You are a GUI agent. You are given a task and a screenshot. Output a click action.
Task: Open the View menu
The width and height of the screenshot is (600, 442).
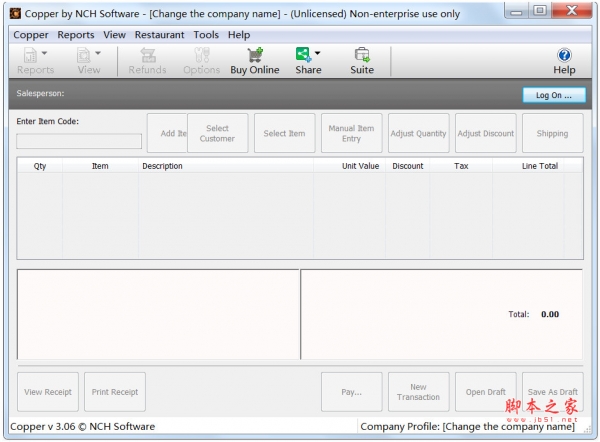pyautogui.click(x=114, y=35)
